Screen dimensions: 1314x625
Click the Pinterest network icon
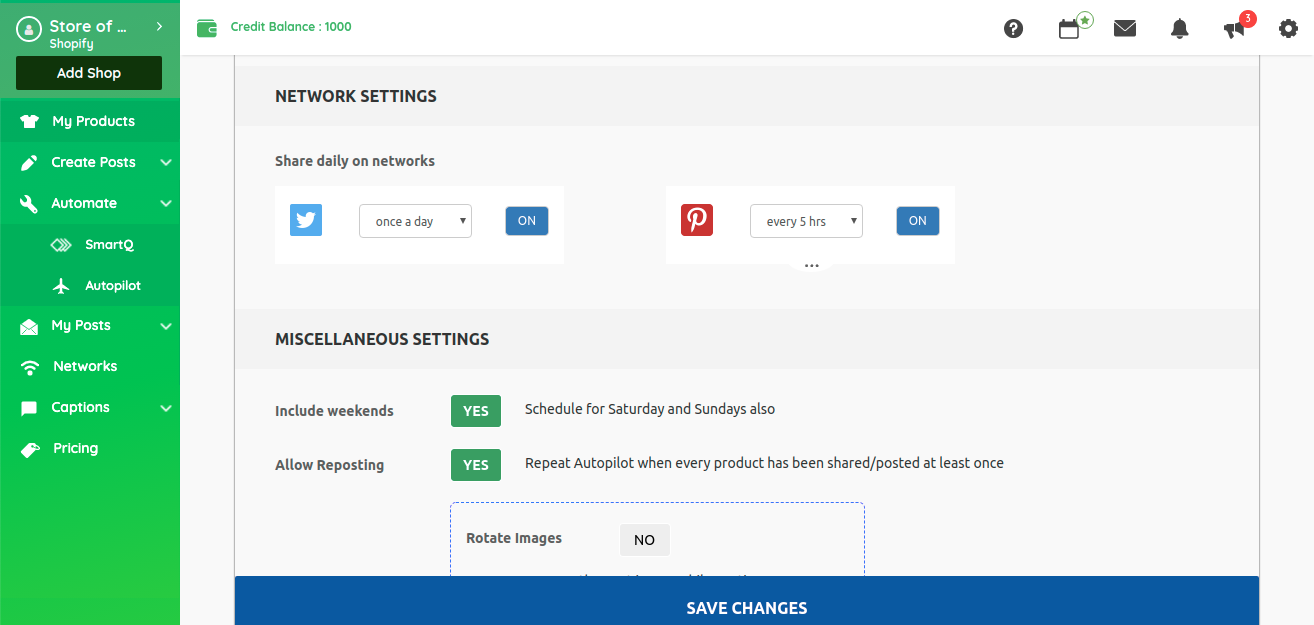tap(697, 220)
